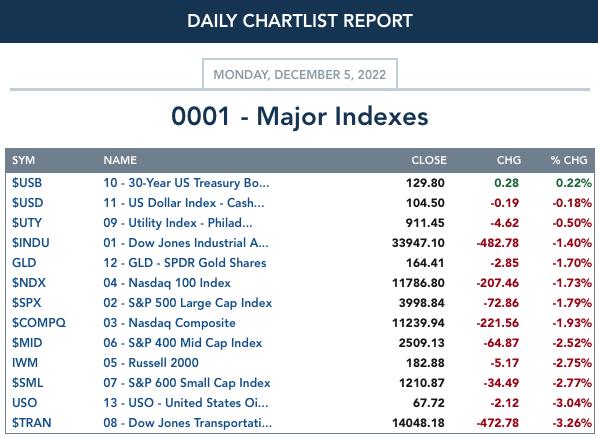598x437 pixels.
Task: Sort by % CHG column header
Action: [569, 160]
